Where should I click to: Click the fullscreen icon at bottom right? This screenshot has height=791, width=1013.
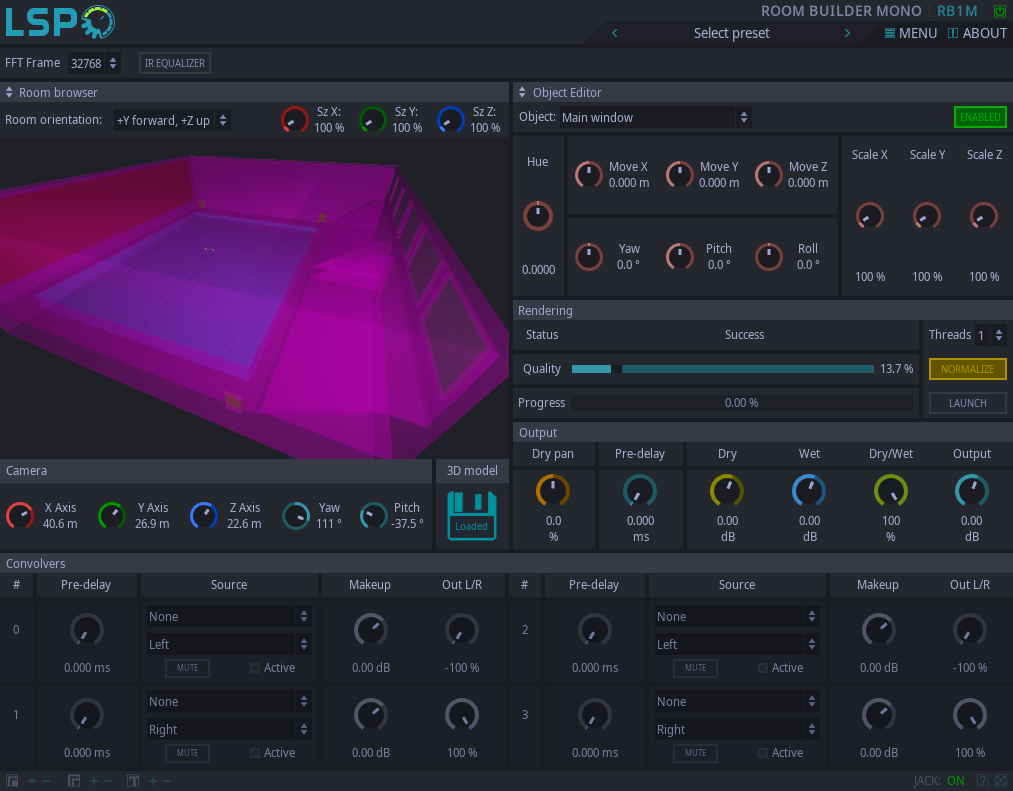tap(1001, 780)
